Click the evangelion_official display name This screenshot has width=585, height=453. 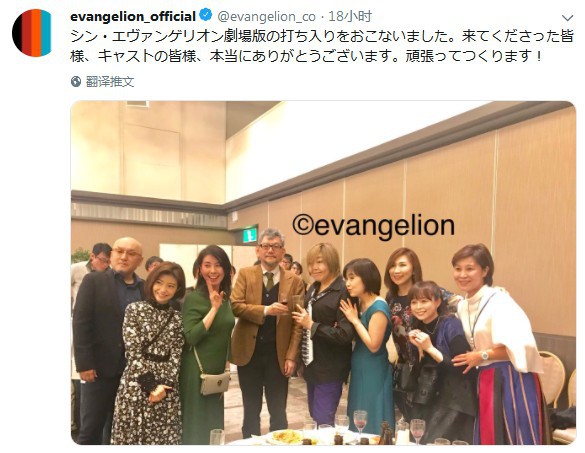point(133,16)
